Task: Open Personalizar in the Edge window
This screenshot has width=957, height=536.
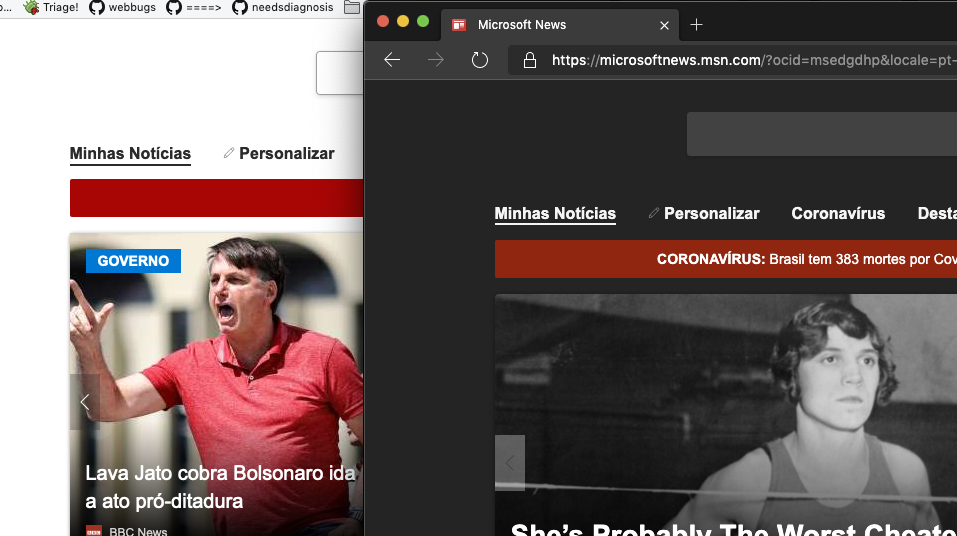Action: tap(711, 214)
